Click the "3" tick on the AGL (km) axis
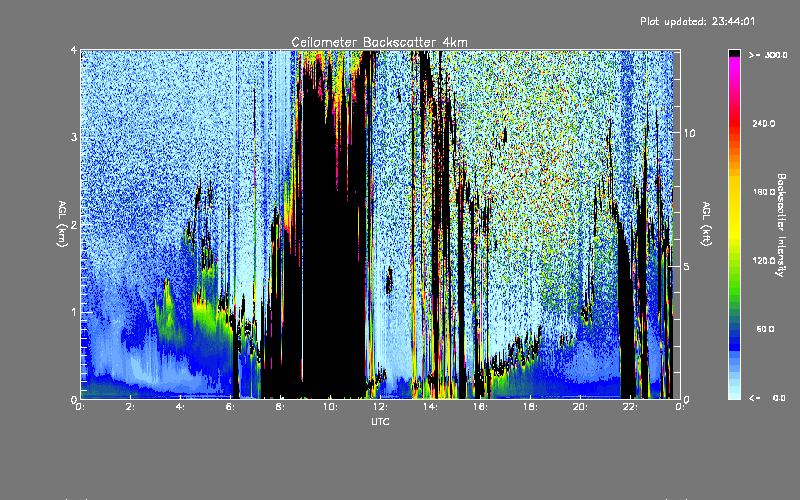The height and width of the screenshot is (500, 800). pyautogui.click(x=74, y=138)
